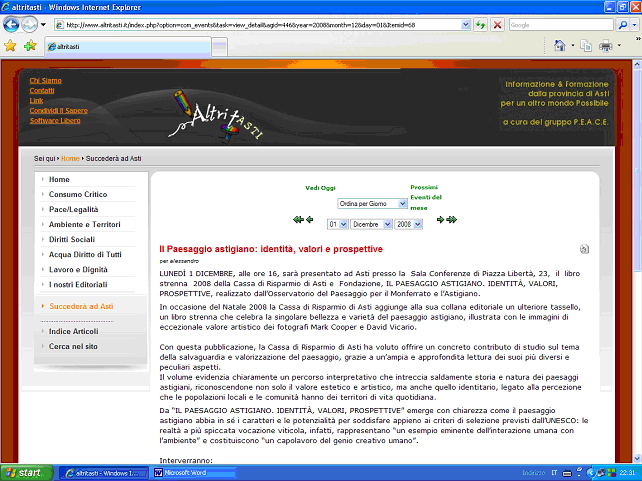Select Home in the side menu
The image size is (642, 481).
59,179
